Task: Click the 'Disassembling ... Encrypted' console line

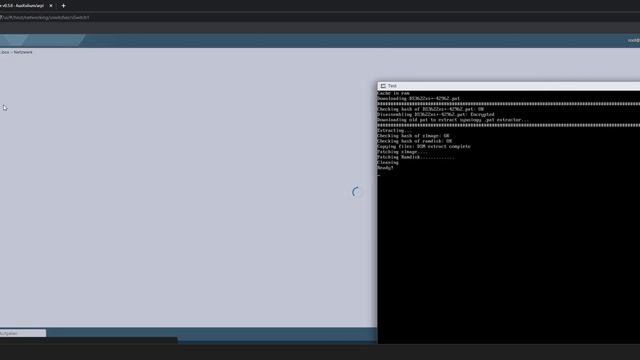Action: click(436, 115)
